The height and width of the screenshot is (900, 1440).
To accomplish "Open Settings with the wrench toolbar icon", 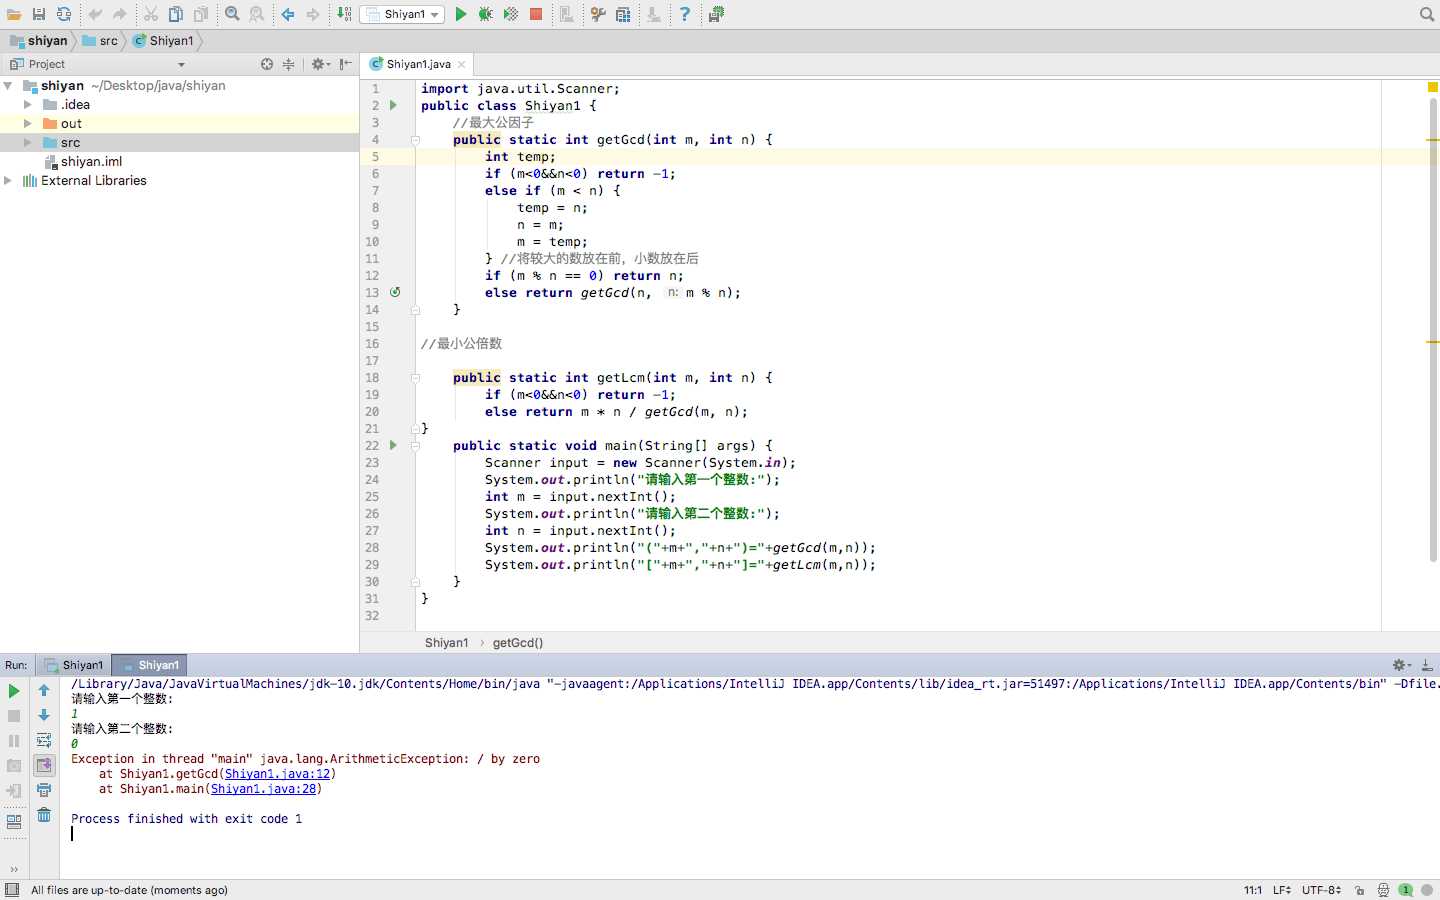I will (598, 14).
